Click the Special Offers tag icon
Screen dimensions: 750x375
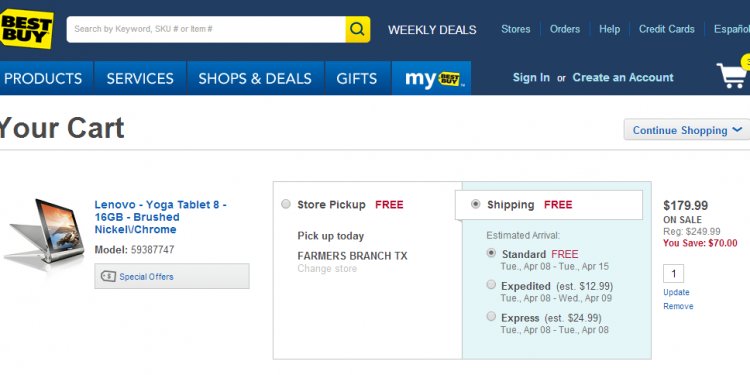coord(109,276)
